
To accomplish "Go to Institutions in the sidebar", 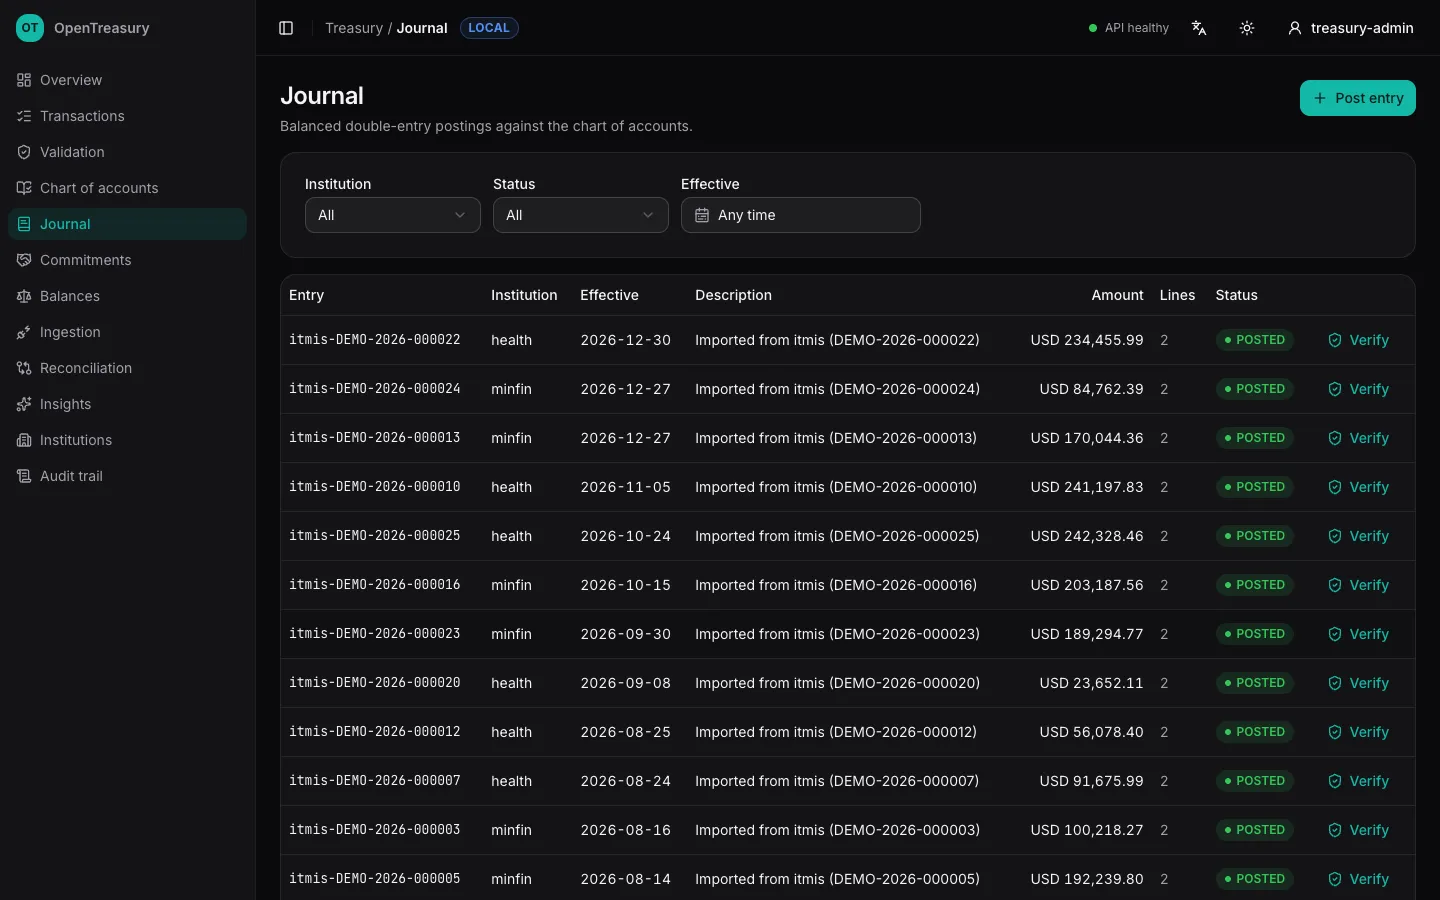I will 127,440.
